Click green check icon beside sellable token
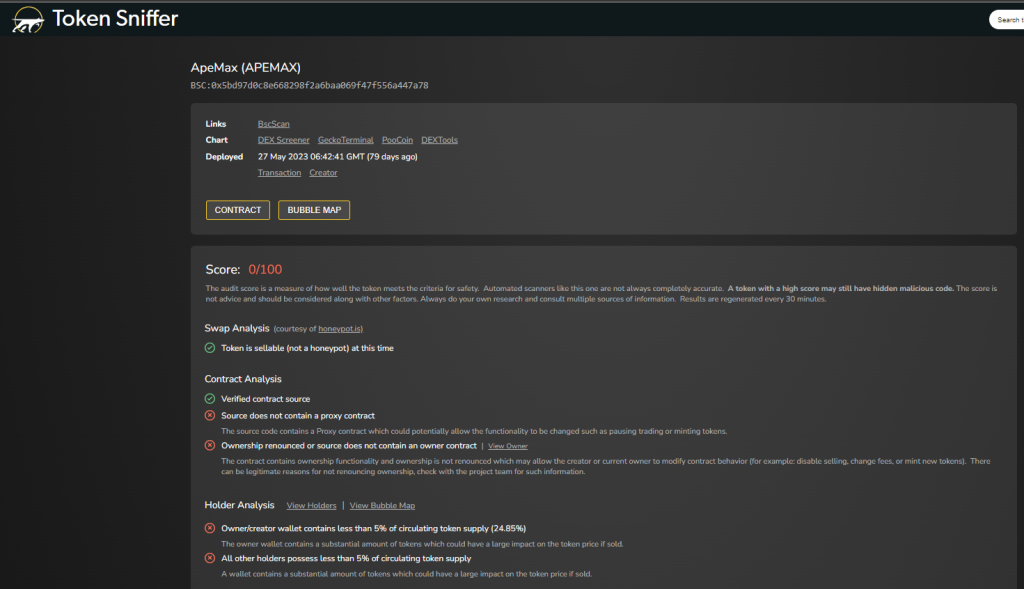The image size is (1024, 589). [x=210, y=348]
